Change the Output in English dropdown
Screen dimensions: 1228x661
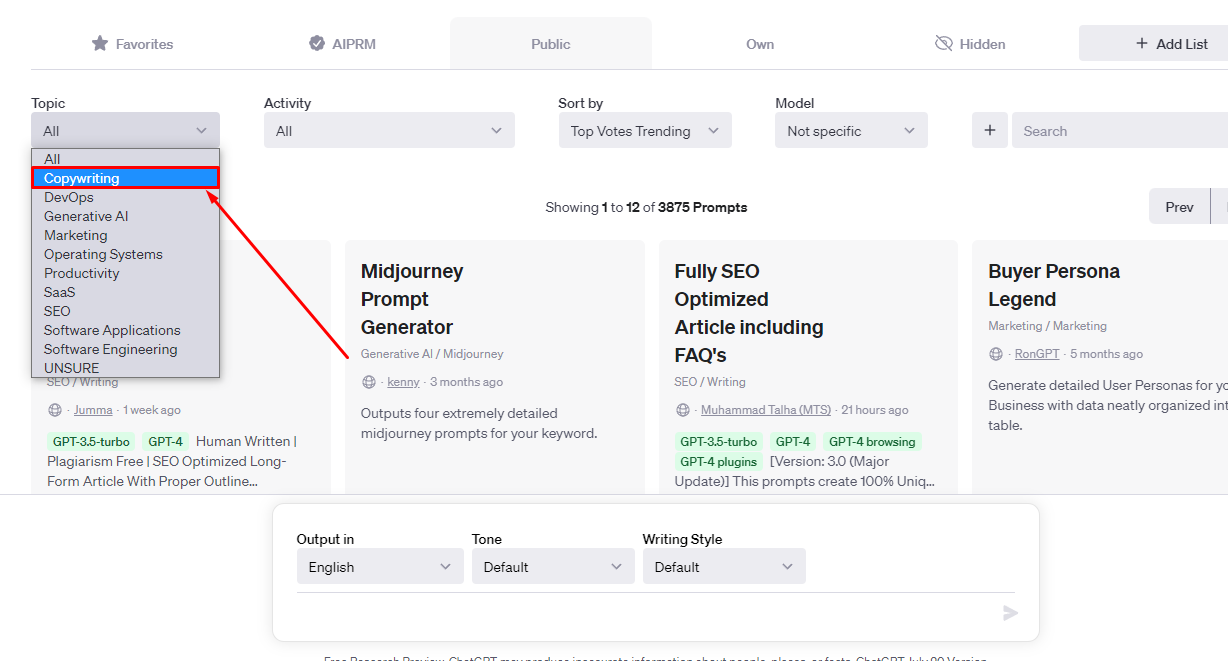[x=380, y=567]
